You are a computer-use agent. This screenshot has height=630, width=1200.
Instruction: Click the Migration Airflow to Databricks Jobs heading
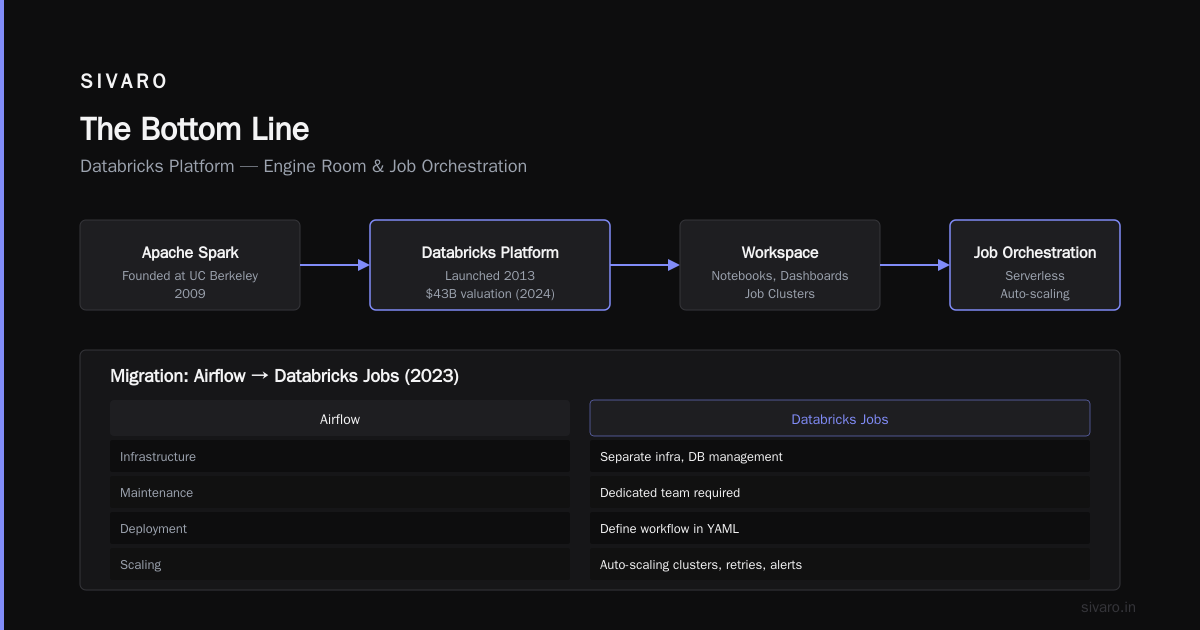point(284,376)
